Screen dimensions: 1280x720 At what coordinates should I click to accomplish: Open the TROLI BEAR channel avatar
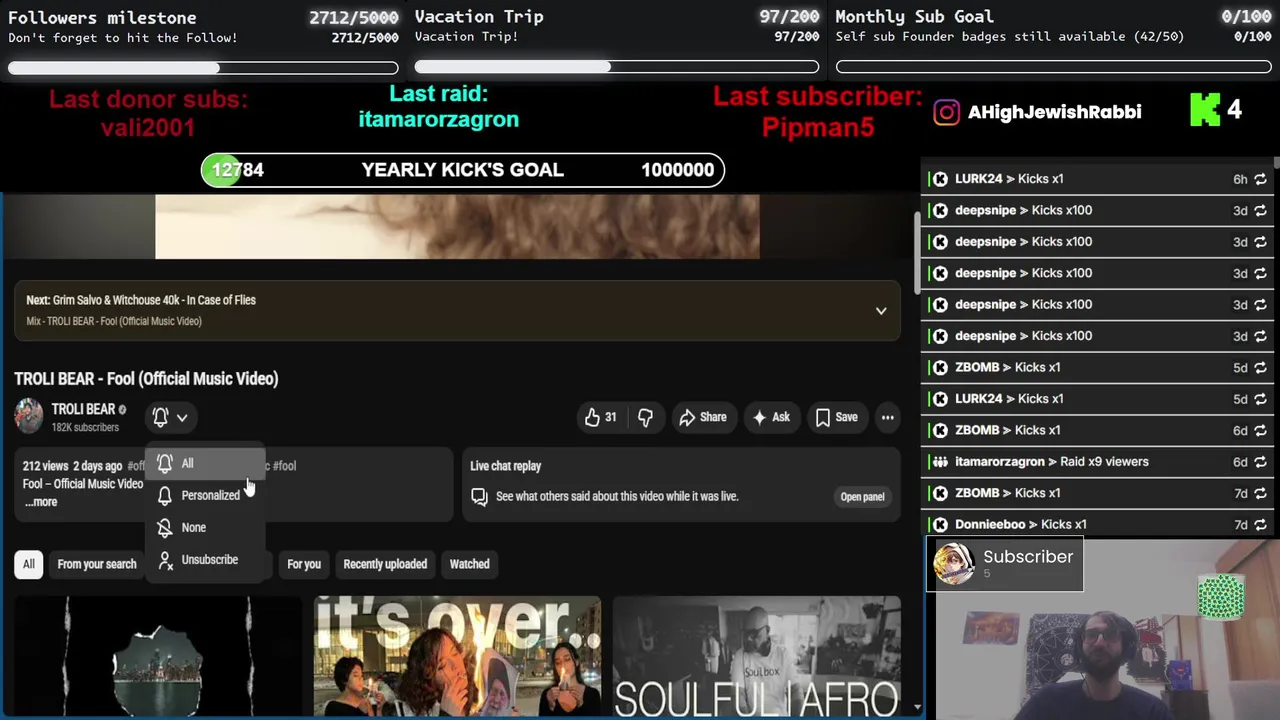29,416
